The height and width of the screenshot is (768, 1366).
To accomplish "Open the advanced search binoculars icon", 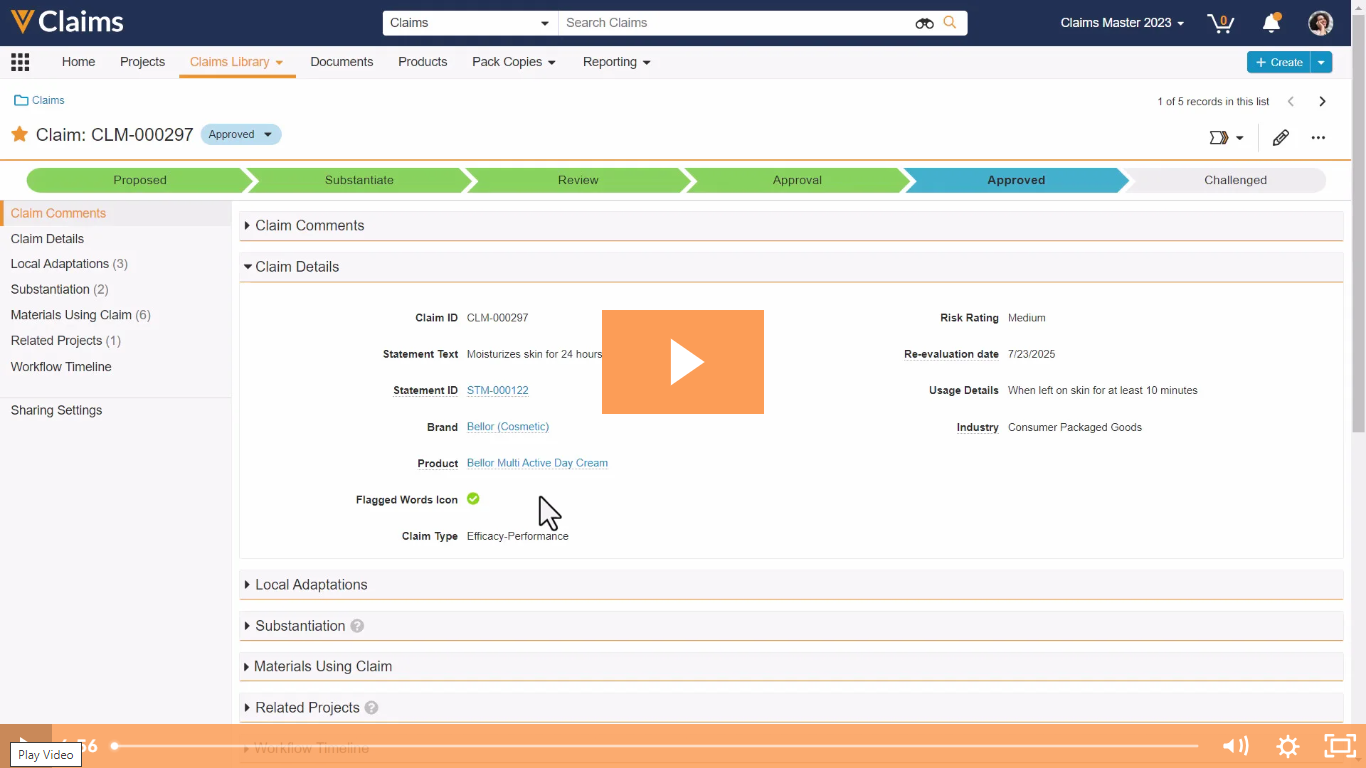I will click(x=922, y=22).
